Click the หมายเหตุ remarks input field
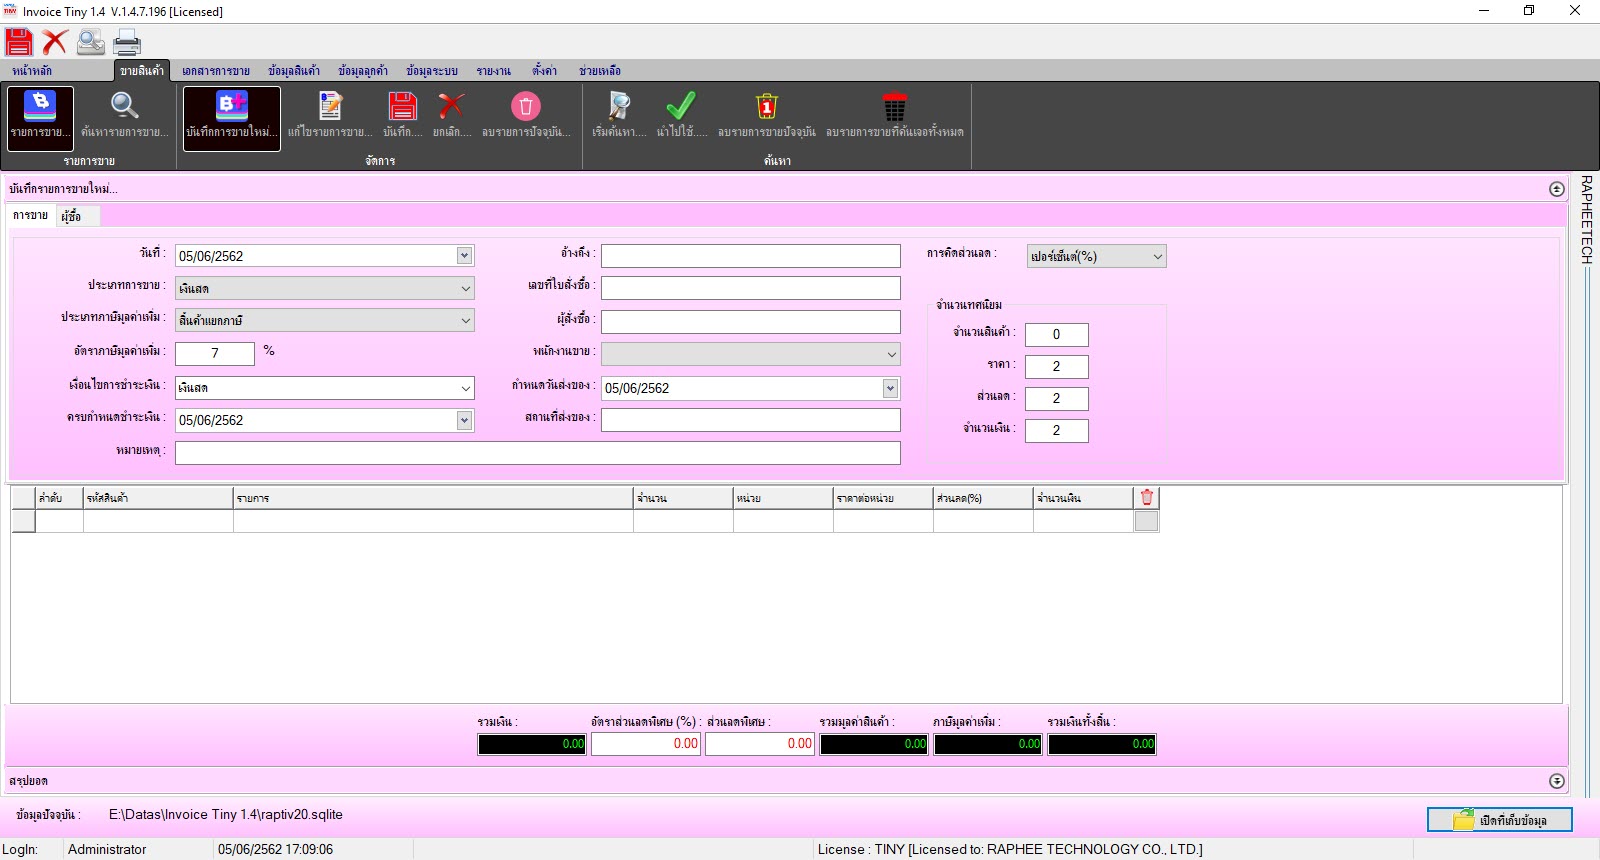Image resolution: width=1600 pixels, height=860 pixels. pos(537,453)
